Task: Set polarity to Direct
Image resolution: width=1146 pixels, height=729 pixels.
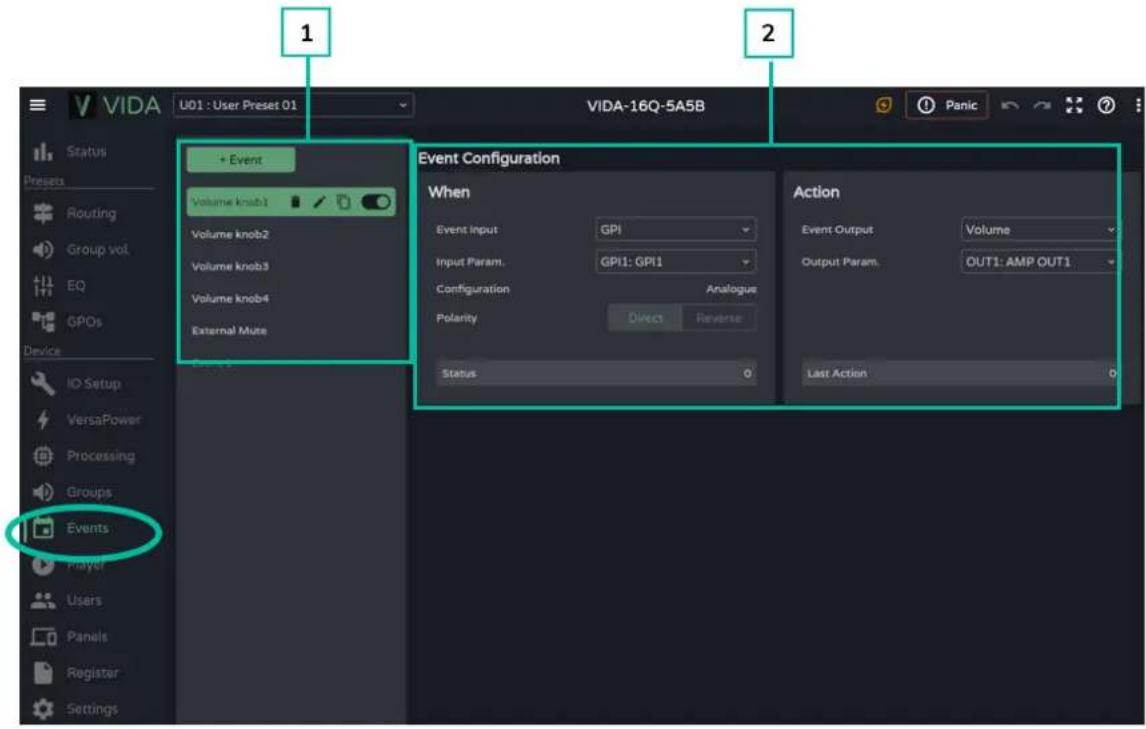Action: pos(645,318)
